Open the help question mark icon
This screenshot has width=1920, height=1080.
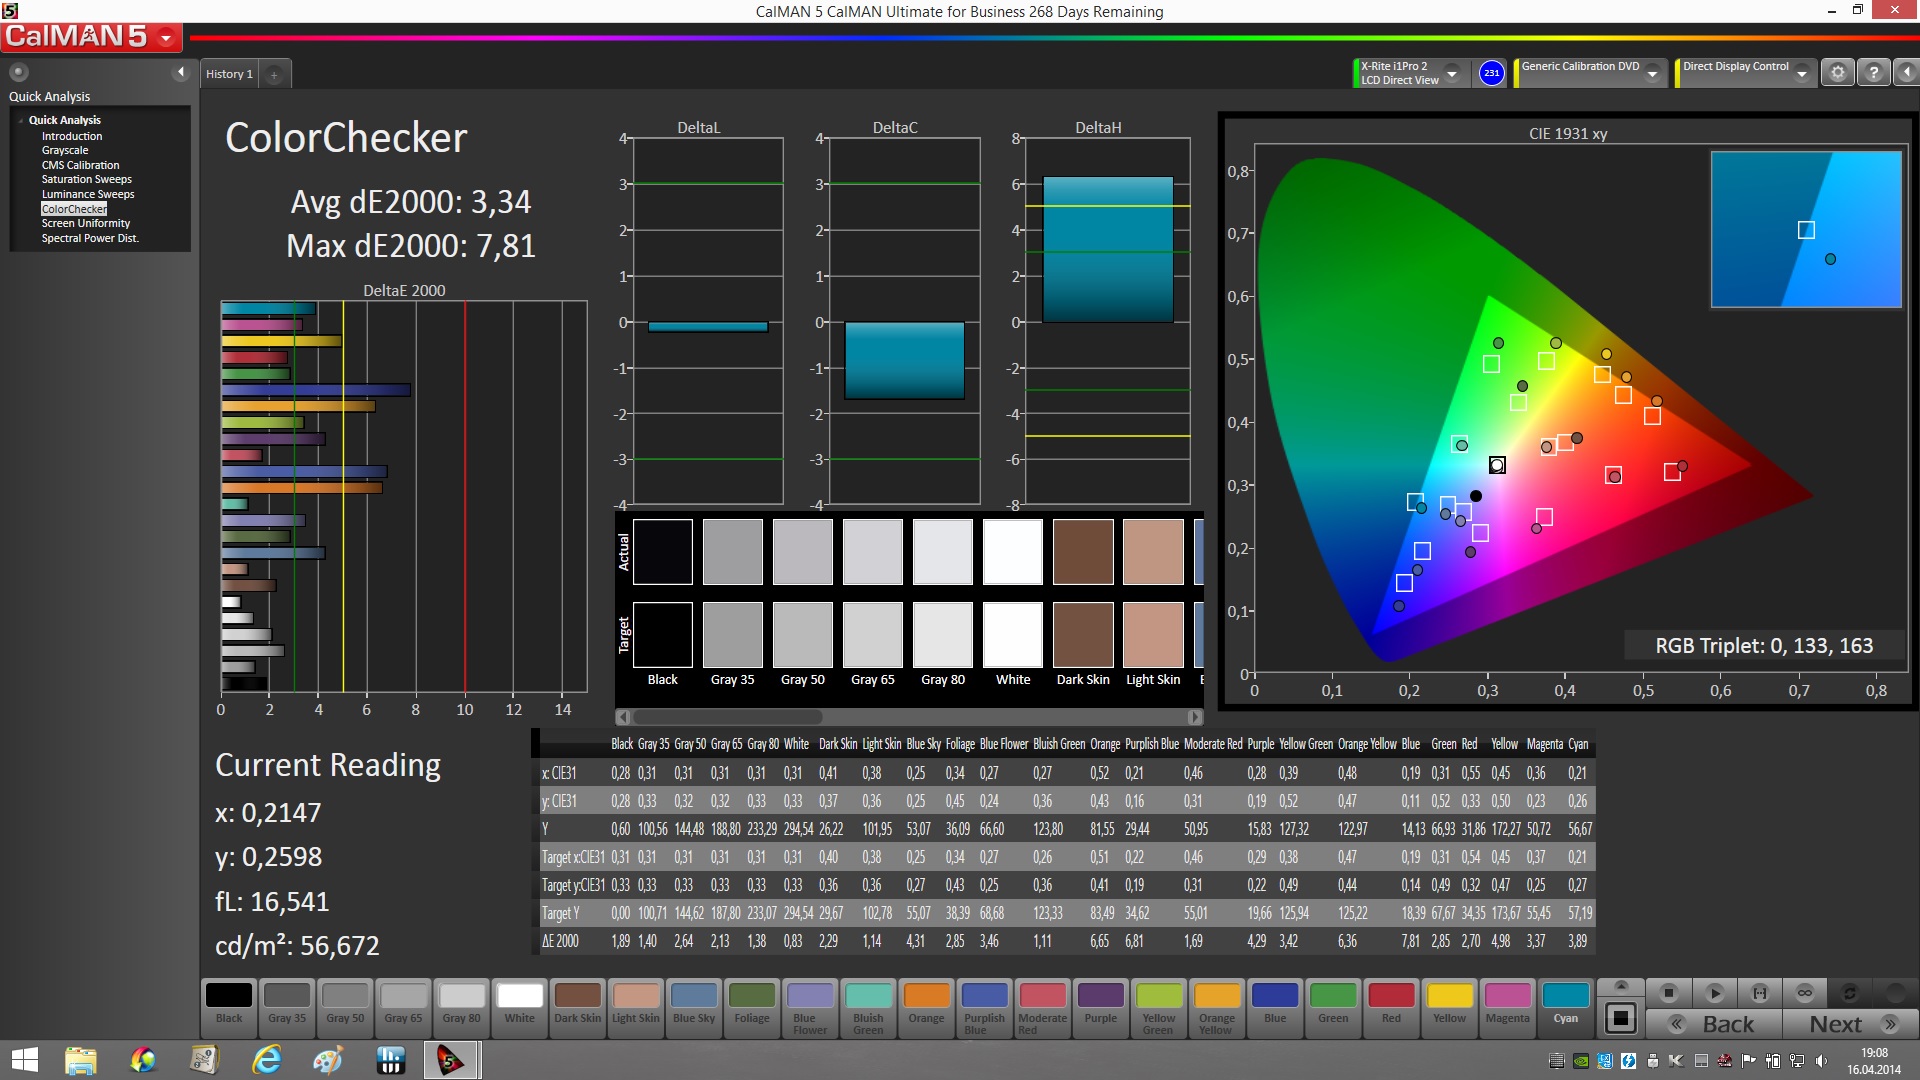tap(1874, 73)
